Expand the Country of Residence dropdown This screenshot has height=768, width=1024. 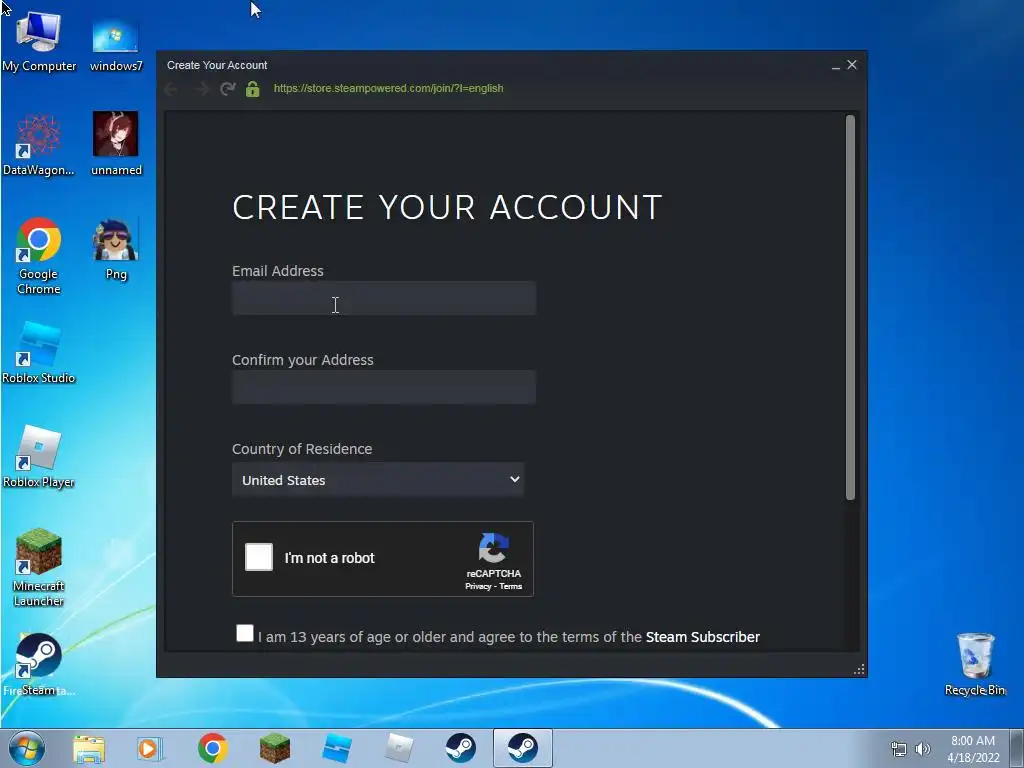click(378, 480)
